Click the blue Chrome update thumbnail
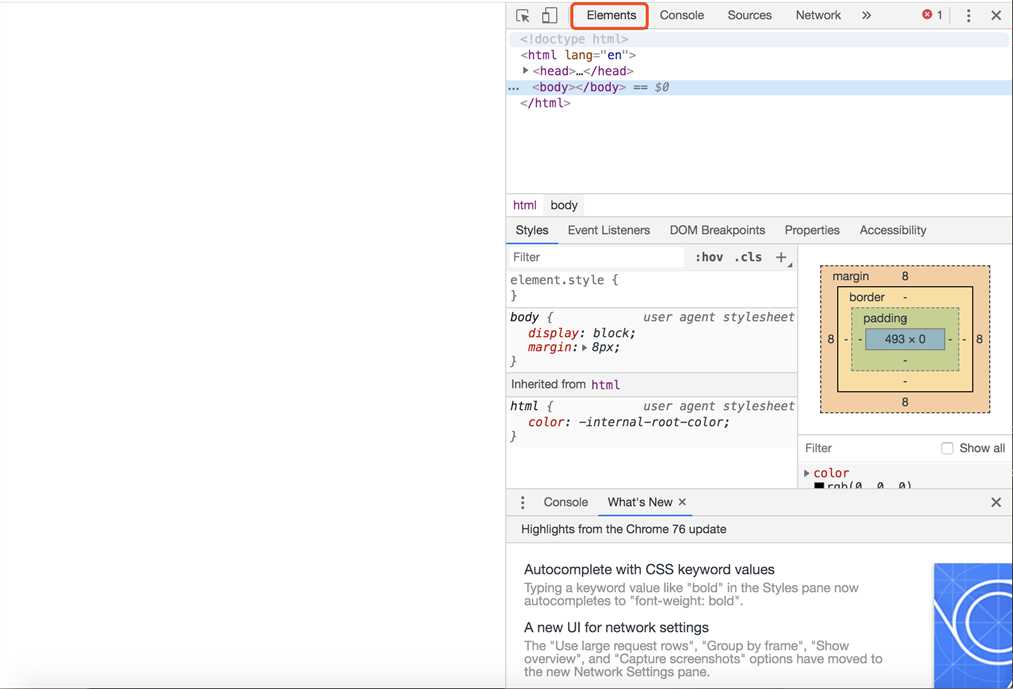Screen dimensions: 1013x689 coord(973,625)
